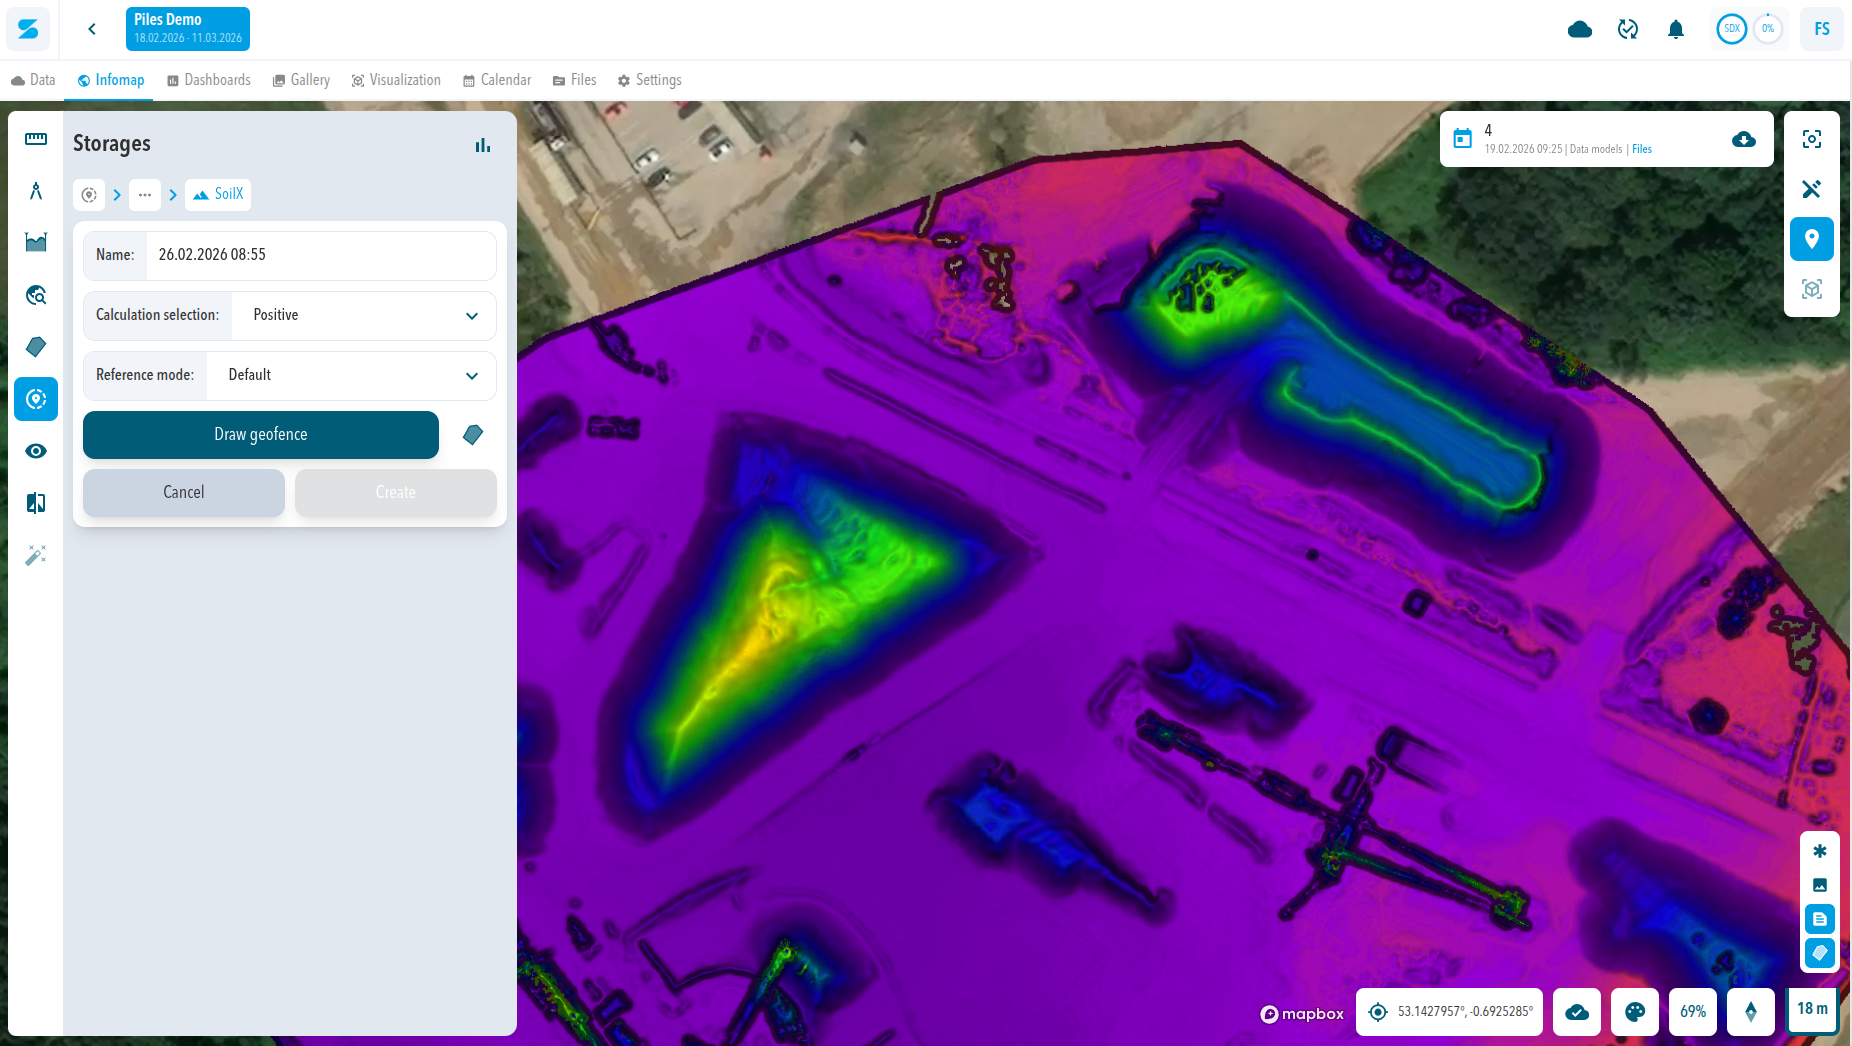Toggle the 3D object capture icon

(1812, 289)
